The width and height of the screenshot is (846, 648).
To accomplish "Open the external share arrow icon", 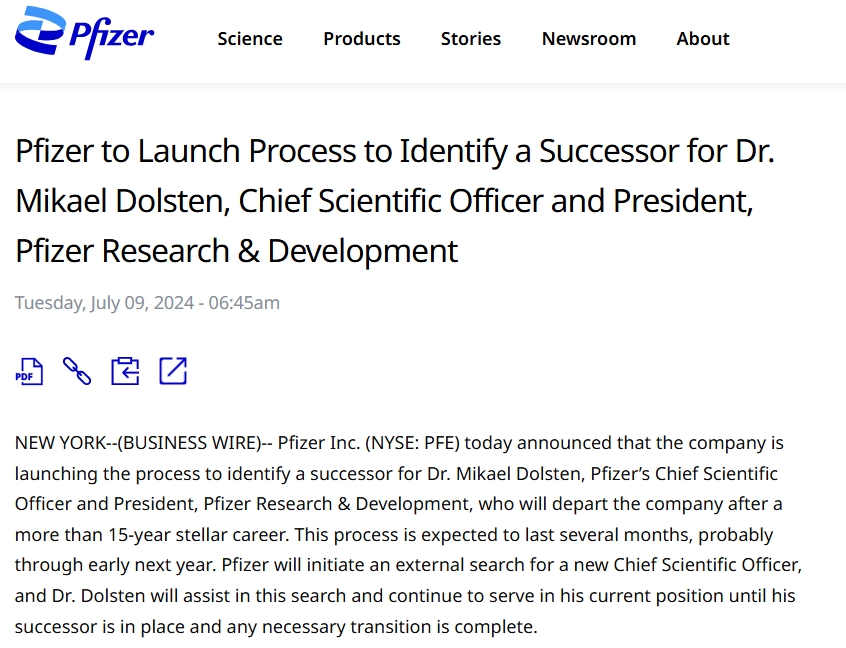I will pos(173,371).
